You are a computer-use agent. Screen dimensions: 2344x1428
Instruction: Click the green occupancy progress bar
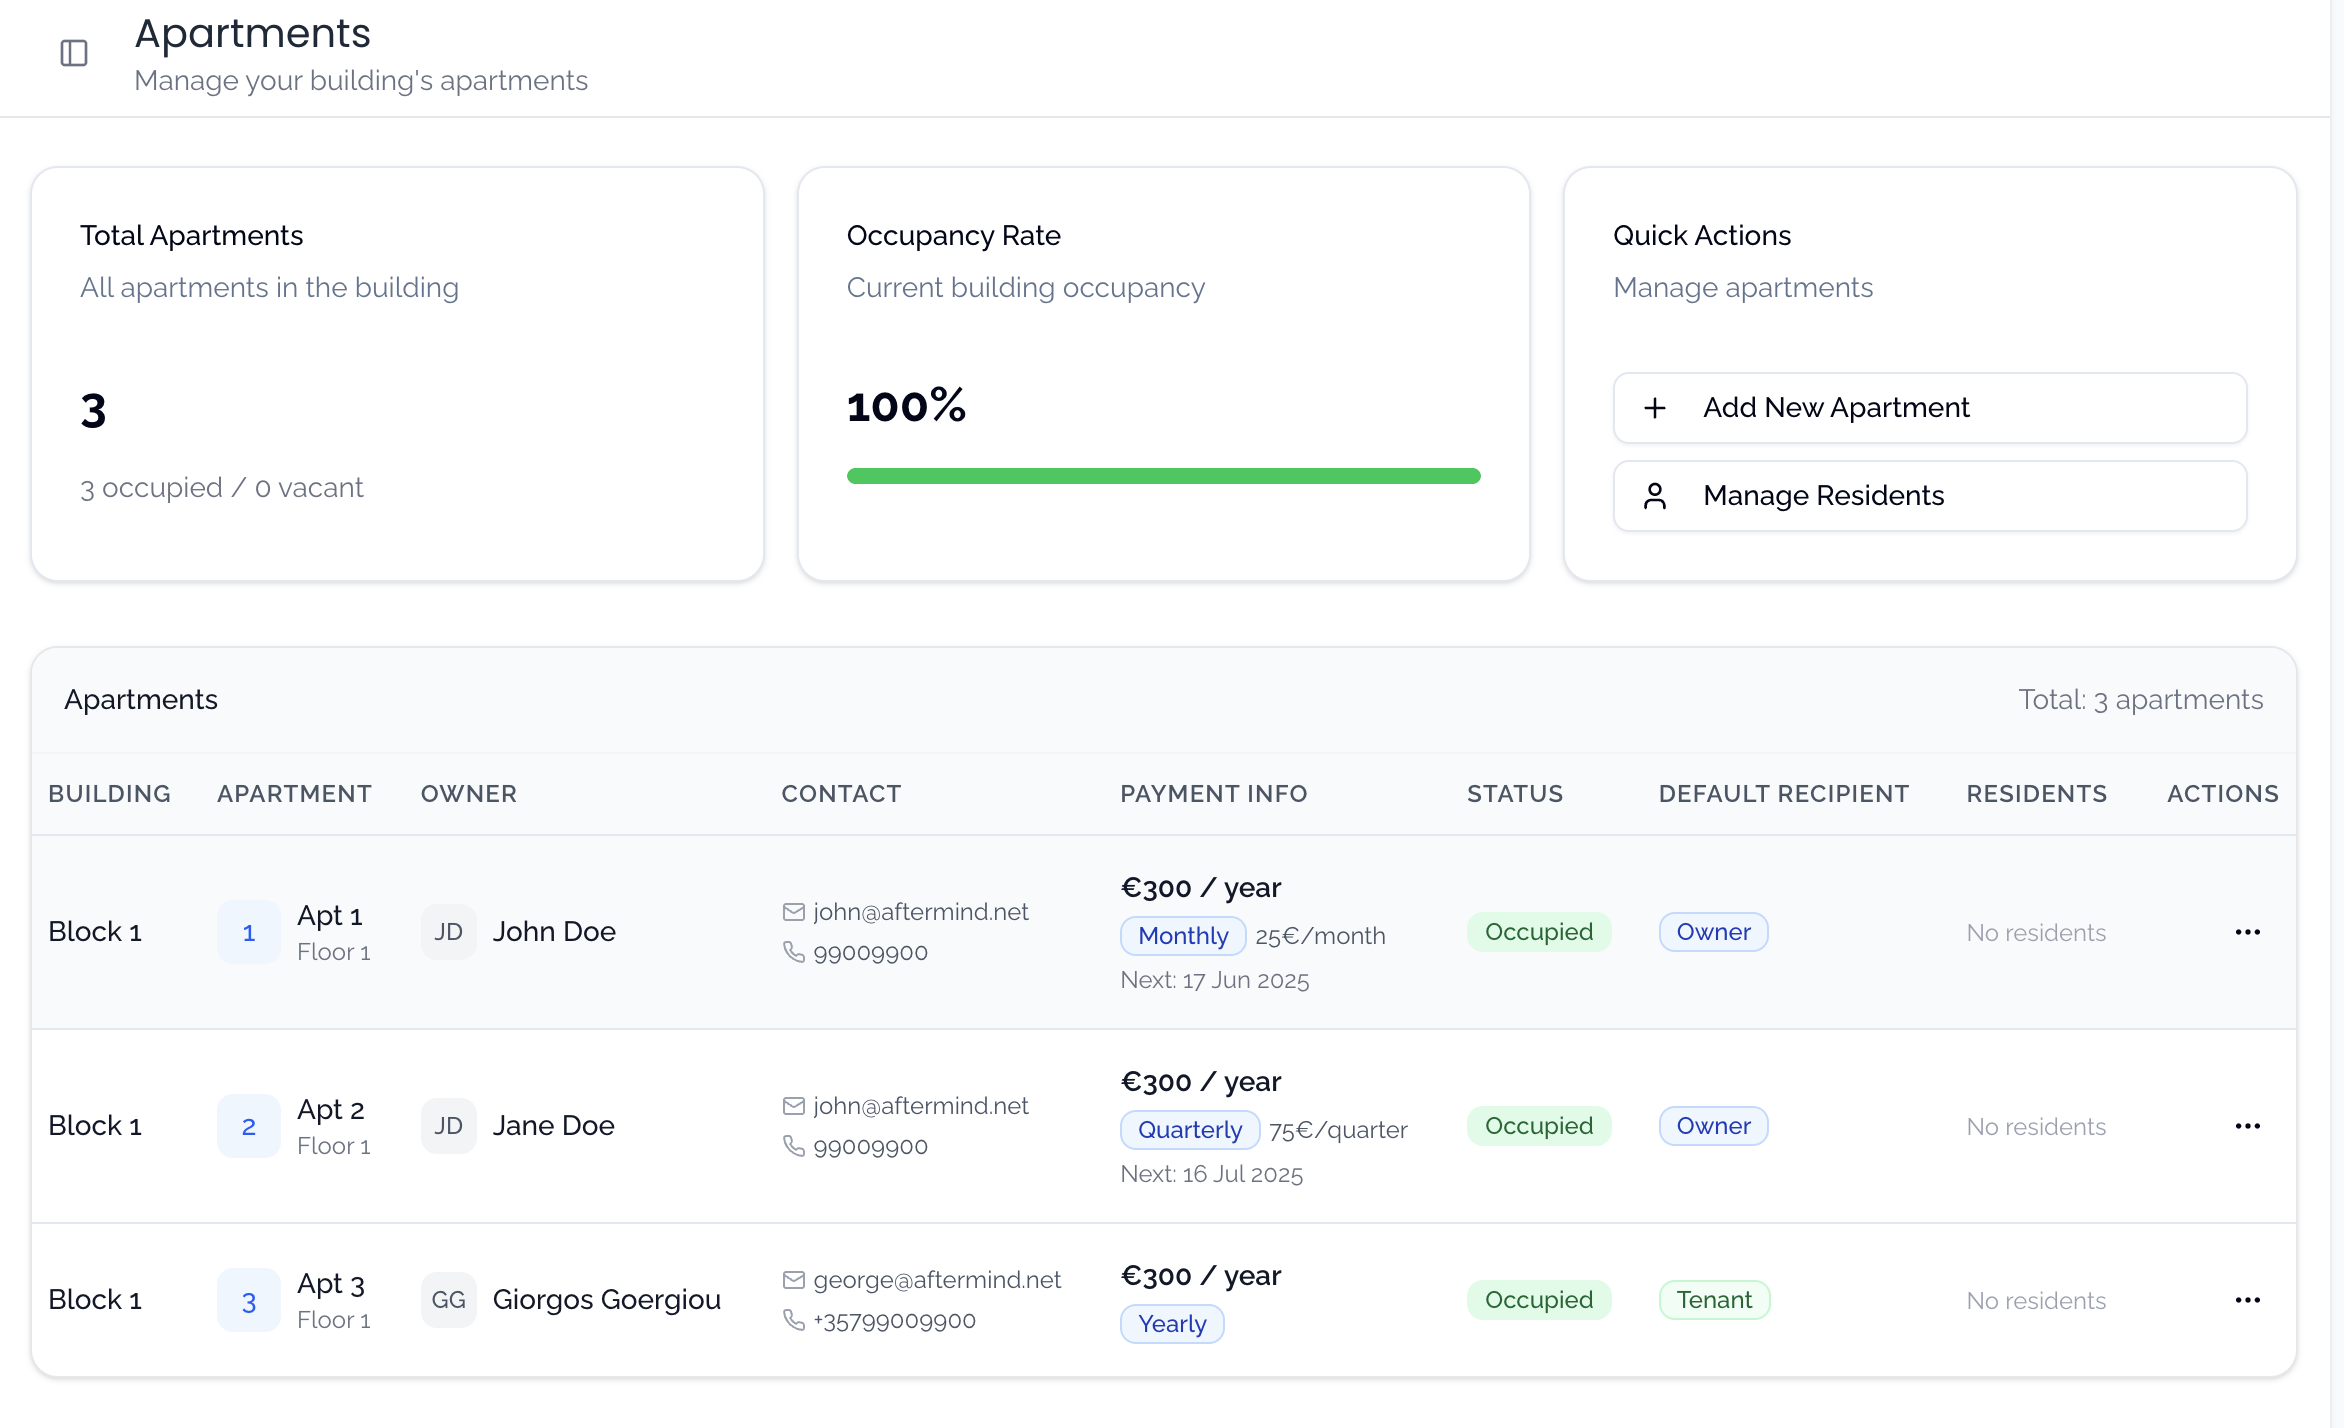1163,476
